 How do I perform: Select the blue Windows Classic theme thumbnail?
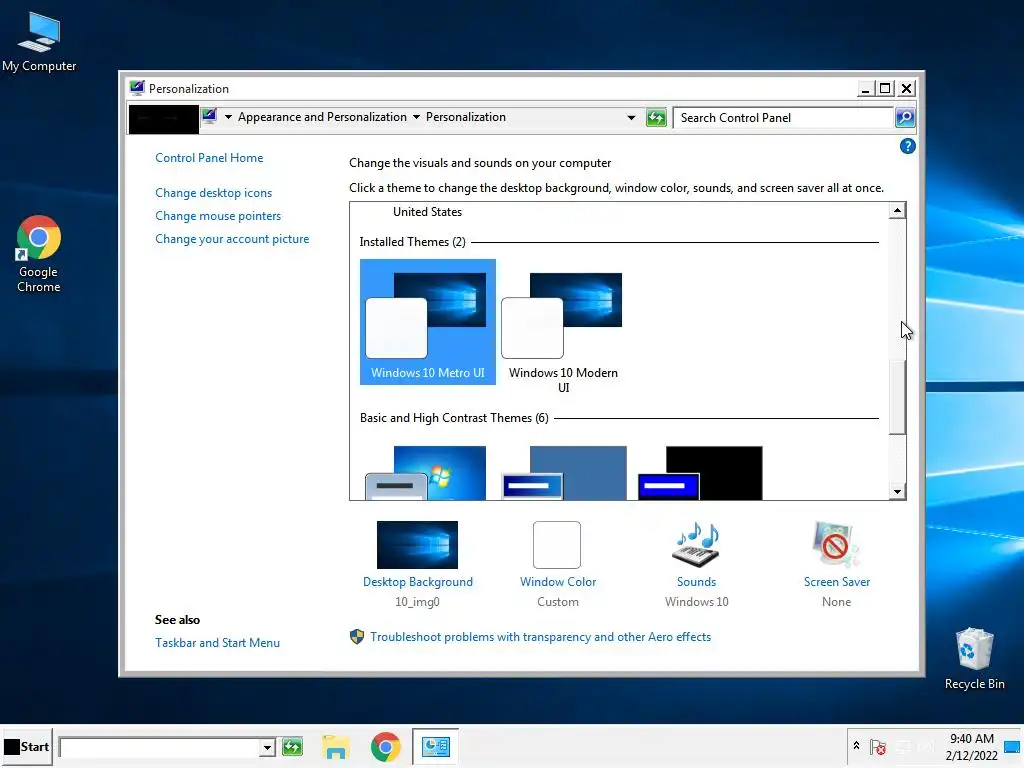(564, 473)
